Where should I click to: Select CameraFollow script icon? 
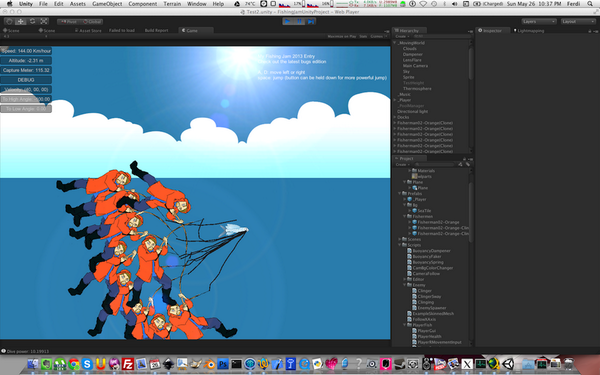[x=409, y=274]
